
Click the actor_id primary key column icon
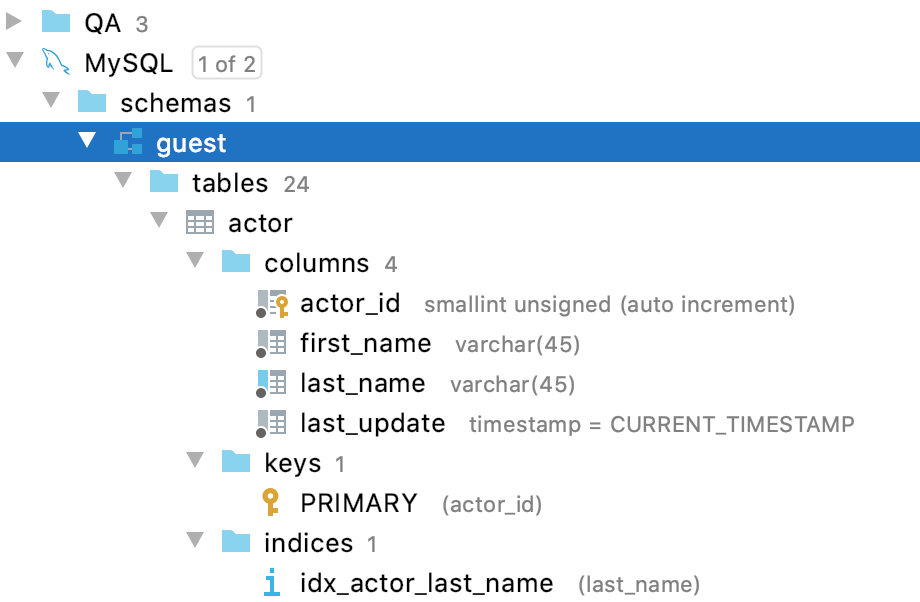(272, 304)
